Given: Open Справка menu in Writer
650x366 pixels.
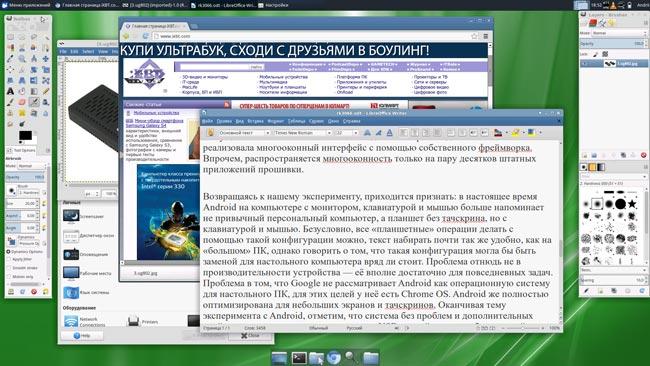Looking at the screenshot, I should click(352, 121).
